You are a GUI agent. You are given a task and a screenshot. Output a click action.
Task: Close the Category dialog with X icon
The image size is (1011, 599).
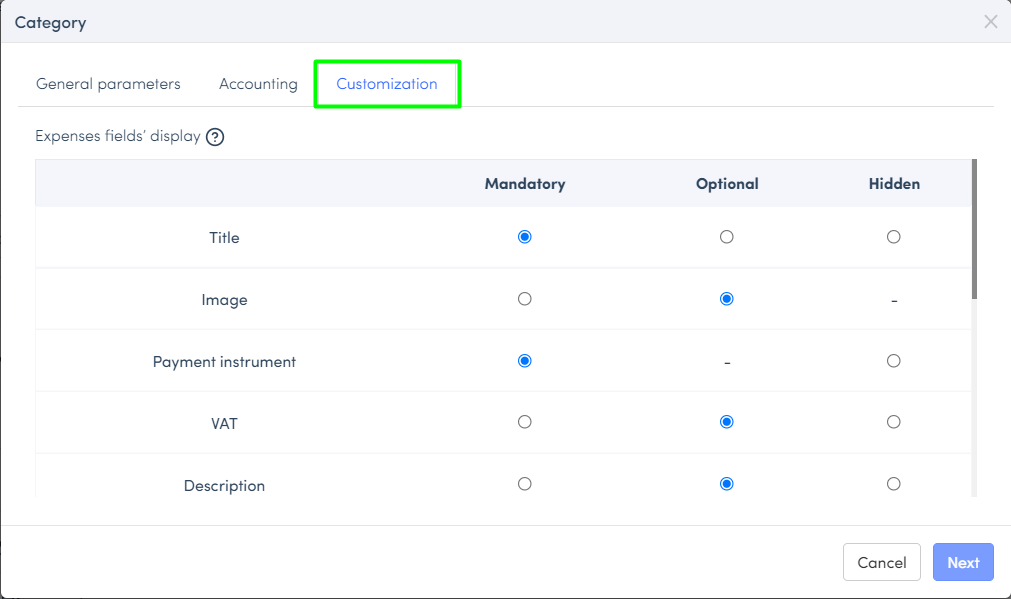990,22
